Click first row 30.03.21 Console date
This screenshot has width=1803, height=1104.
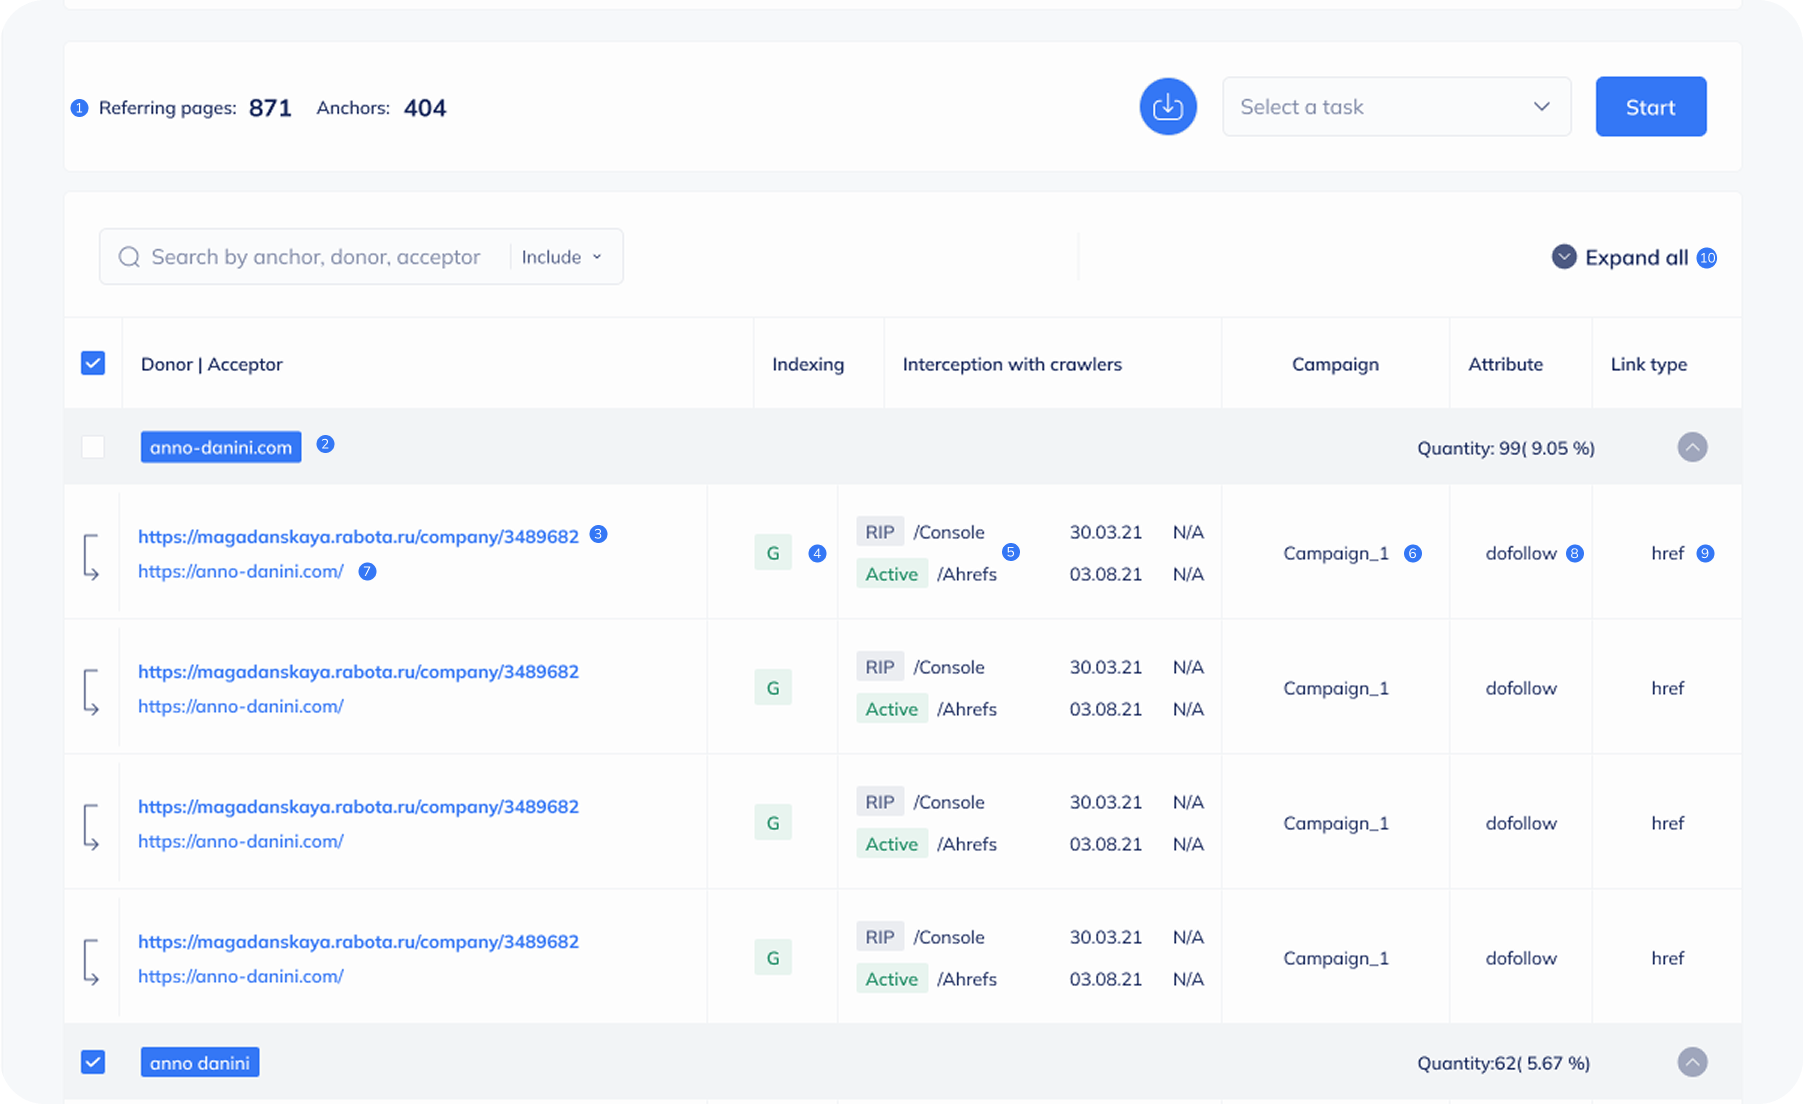click(1105, 532)
